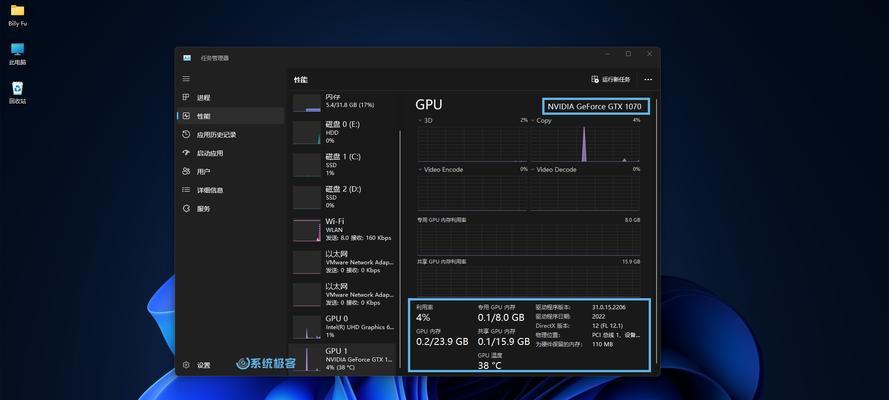Click the 110 MB reserved memory value
This screenshot has width=889, height=400.
(602, 344)
